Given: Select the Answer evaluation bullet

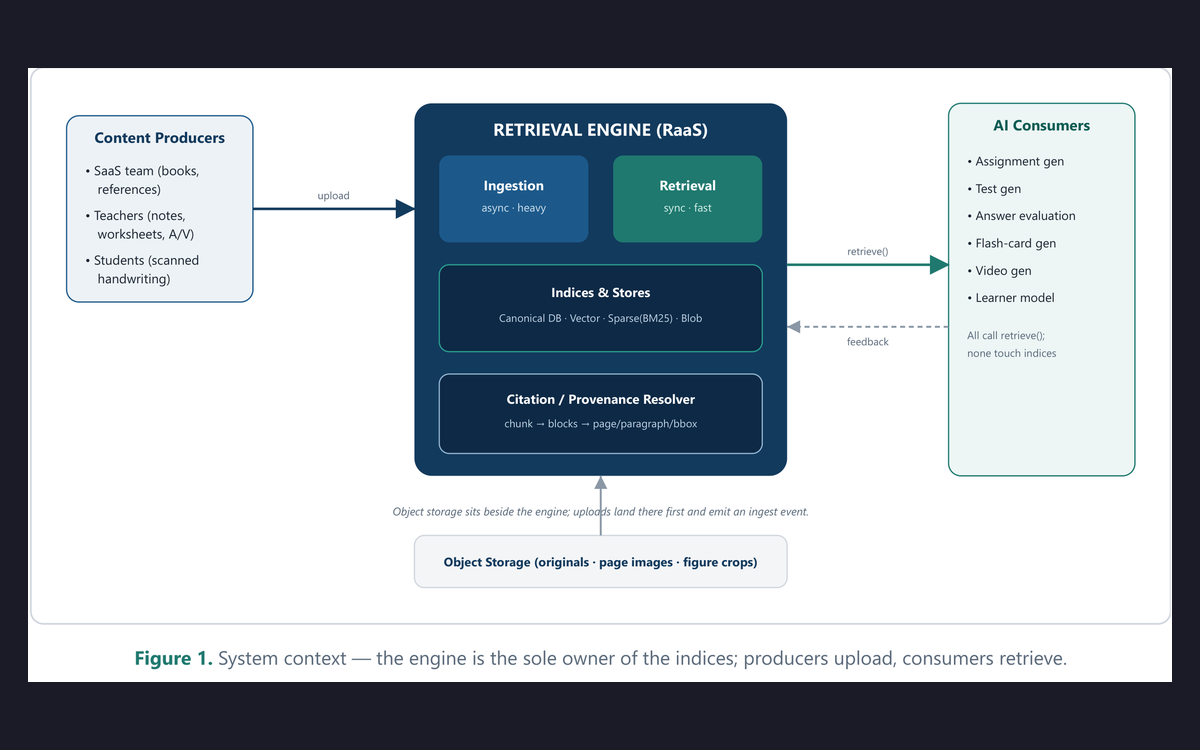Looking at the screenshot, I should point(1021,216).
